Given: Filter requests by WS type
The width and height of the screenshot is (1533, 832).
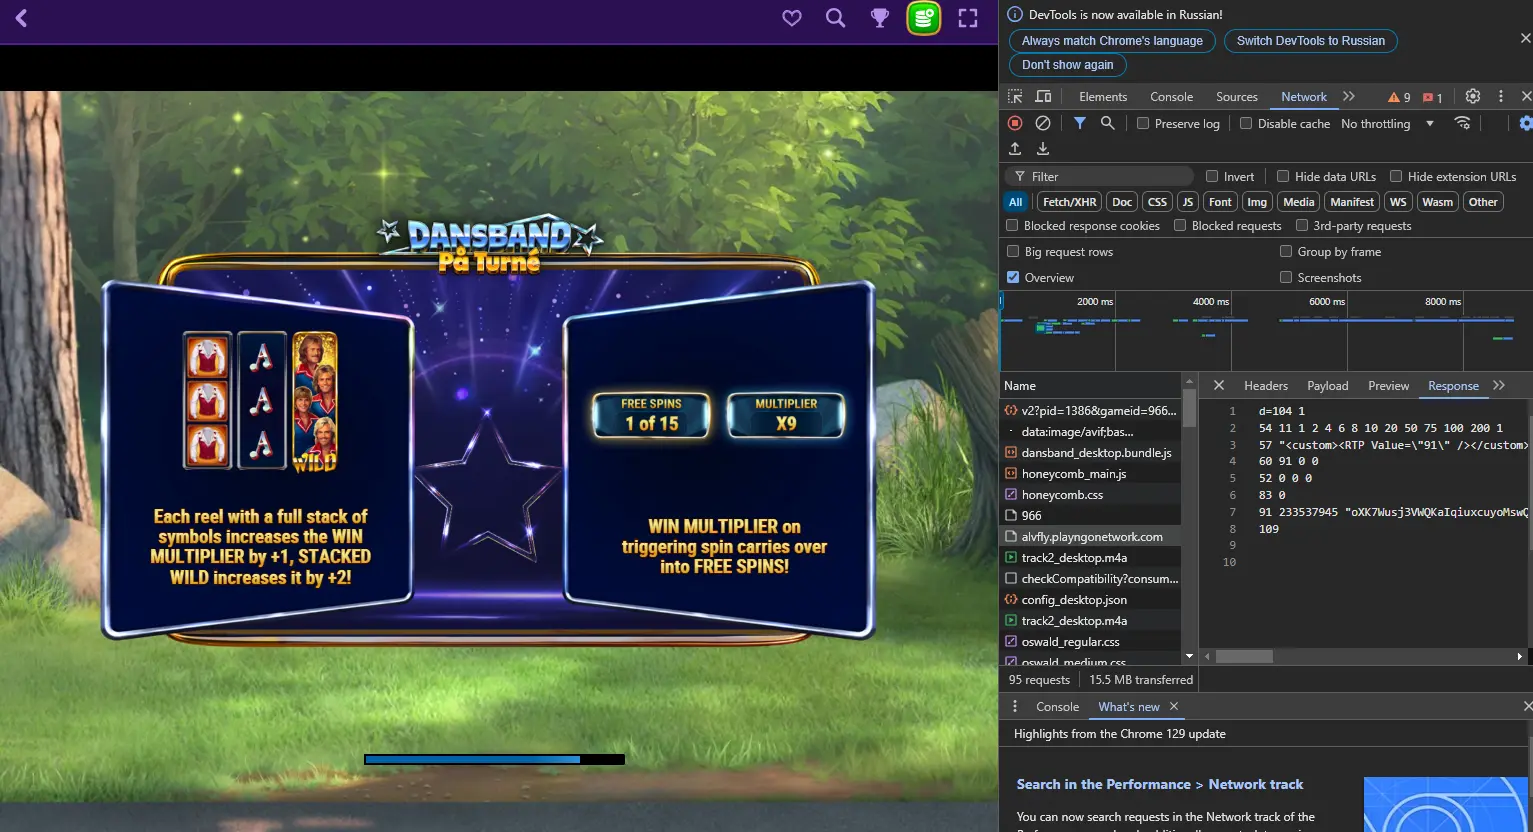Looking at the screenshot, I should tap(1398, 202).
